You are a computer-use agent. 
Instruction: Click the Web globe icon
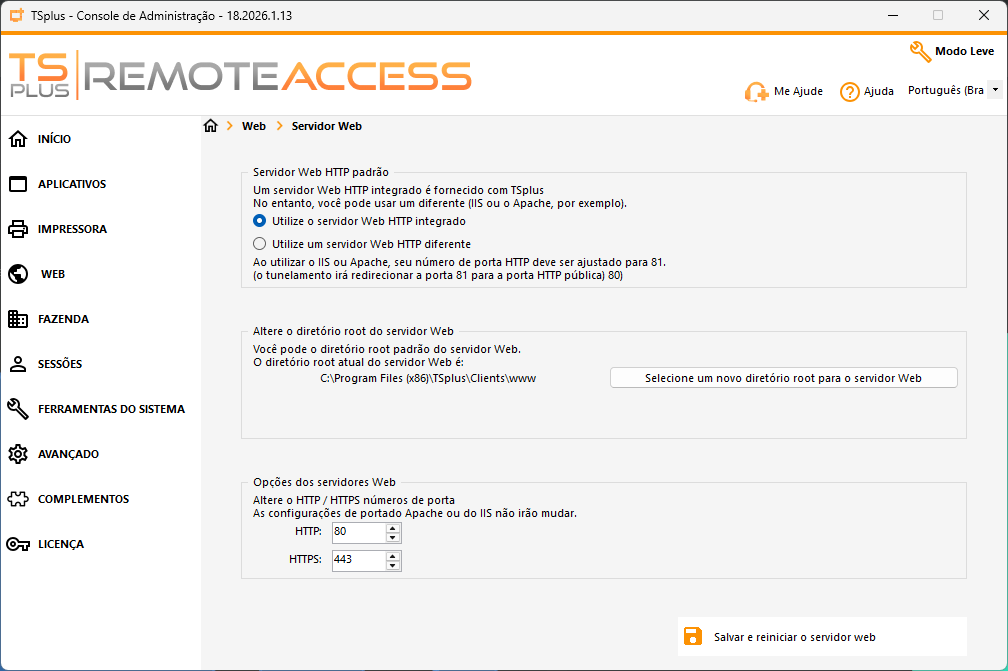point(18,274)
